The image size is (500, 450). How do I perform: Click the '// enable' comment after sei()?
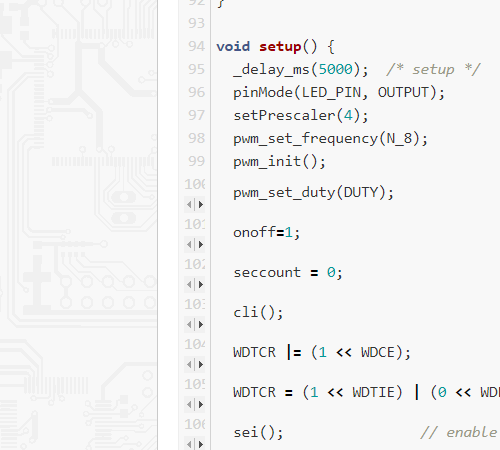pos(459,433)
